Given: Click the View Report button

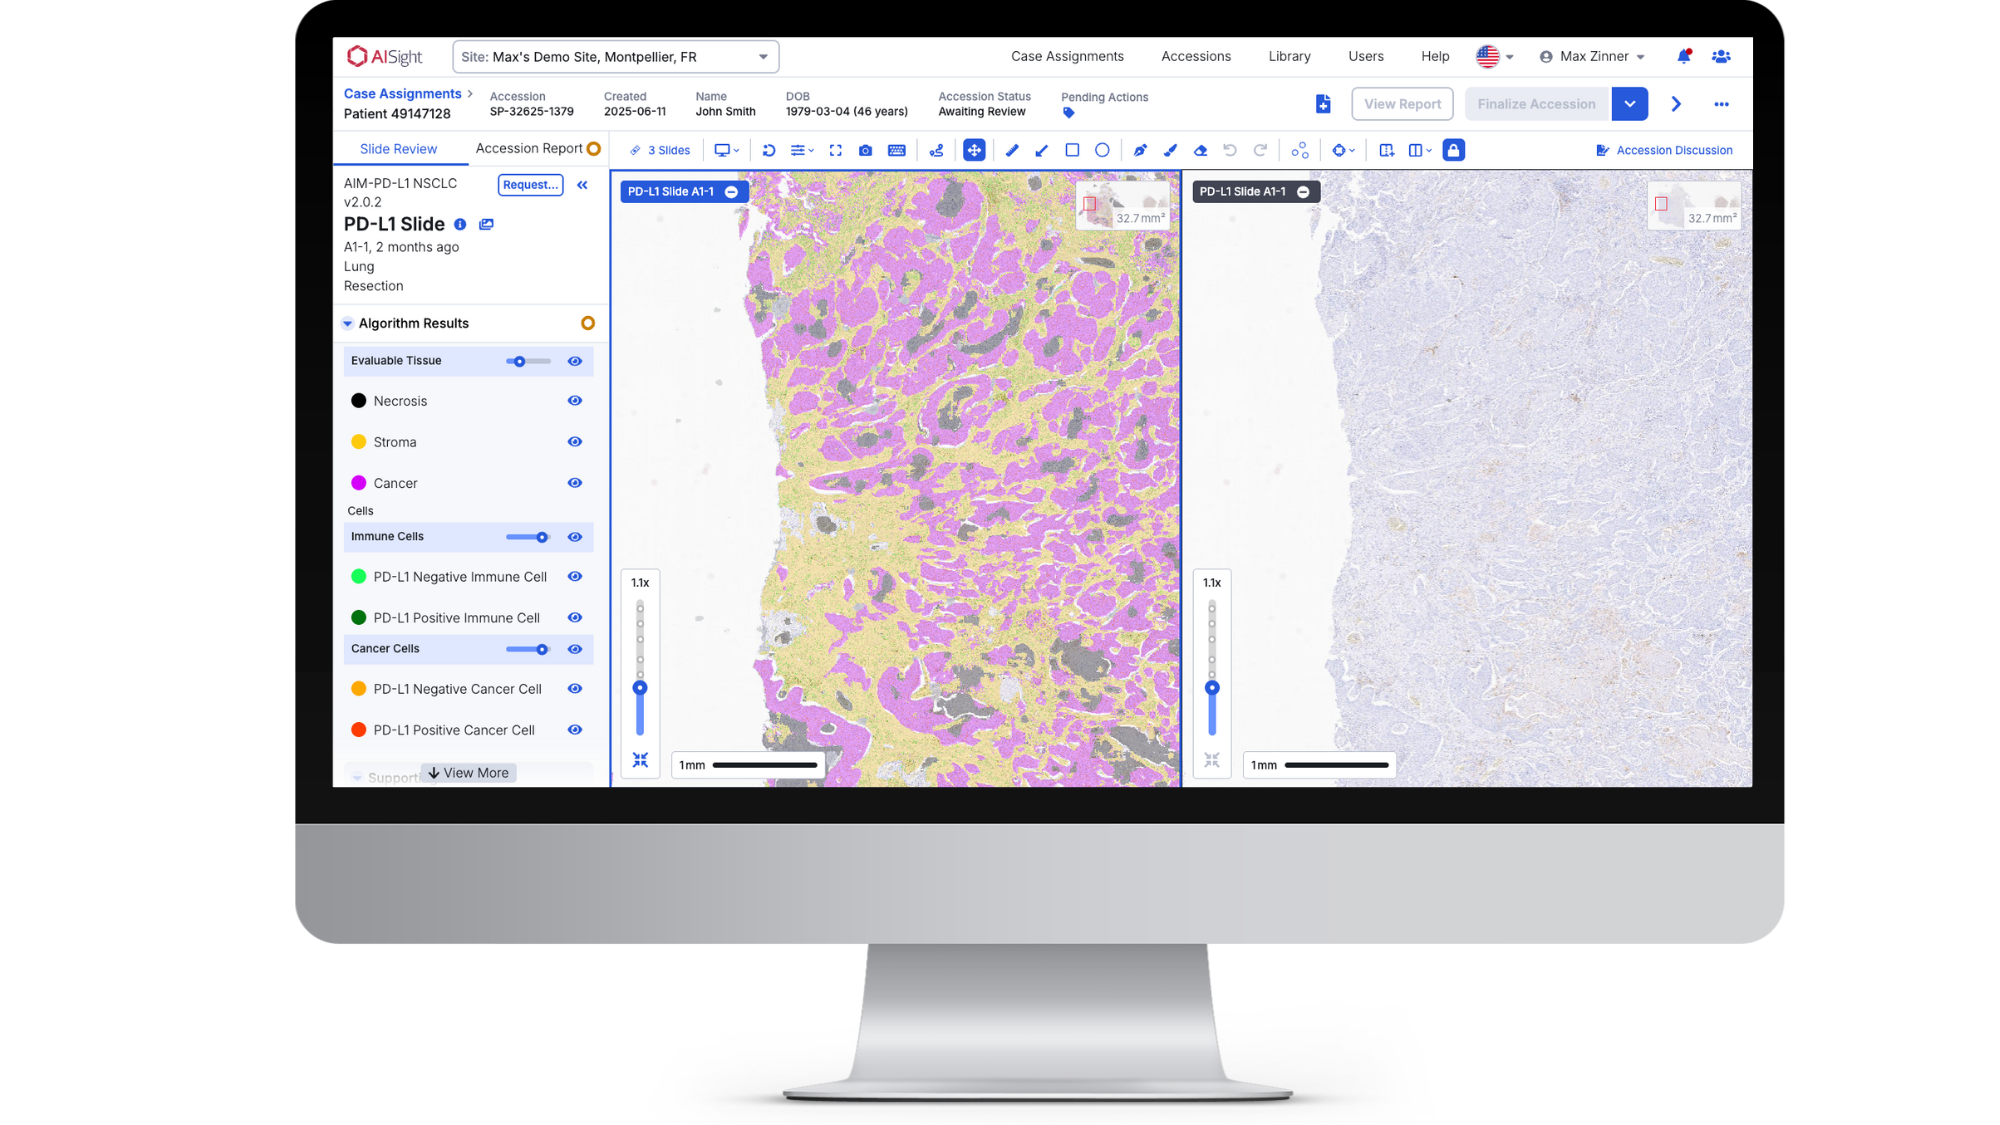Looking at the screenshot, I should [x=1401, y=104].
